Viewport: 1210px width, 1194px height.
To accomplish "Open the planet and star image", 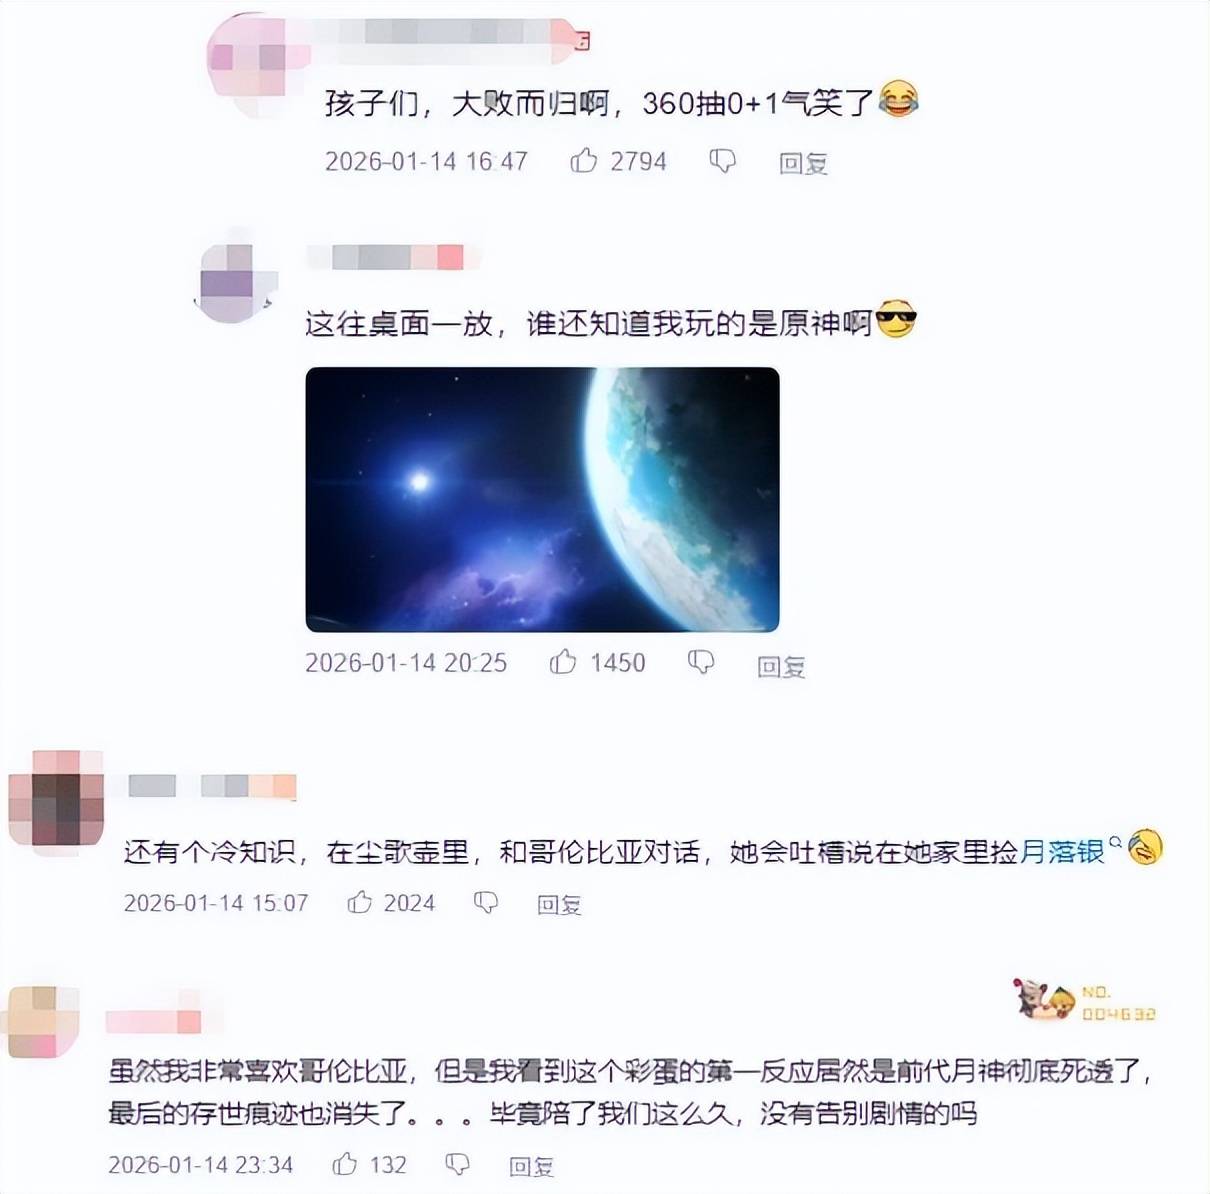I will tap(542, 499).
